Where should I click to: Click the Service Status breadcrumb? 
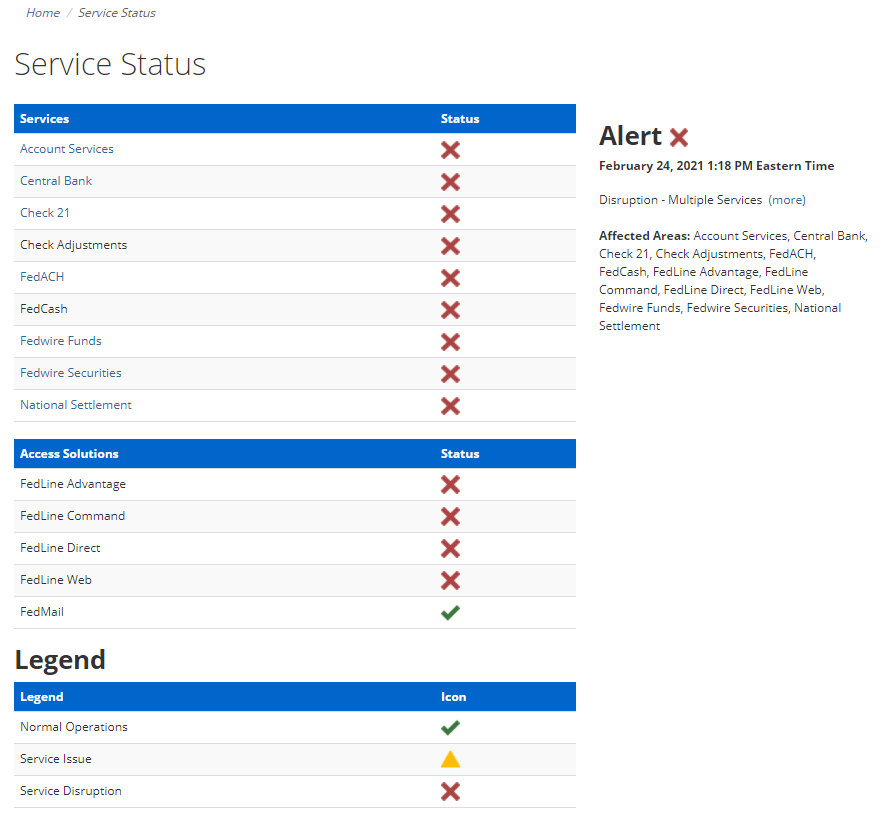click(116, 13)
